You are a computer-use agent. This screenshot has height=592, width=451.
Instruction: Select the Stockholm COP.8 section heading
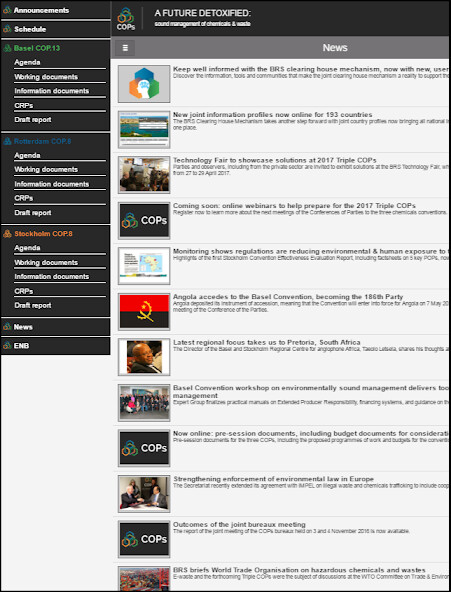(43, 234)
